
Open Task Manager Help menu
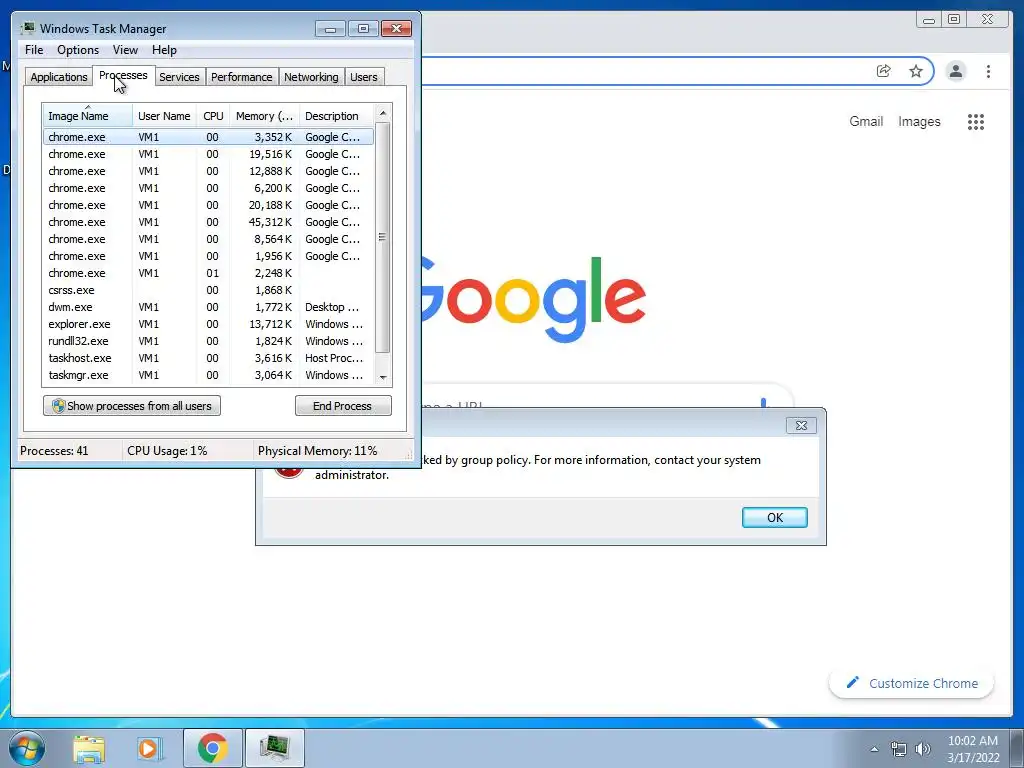point(164,50)
